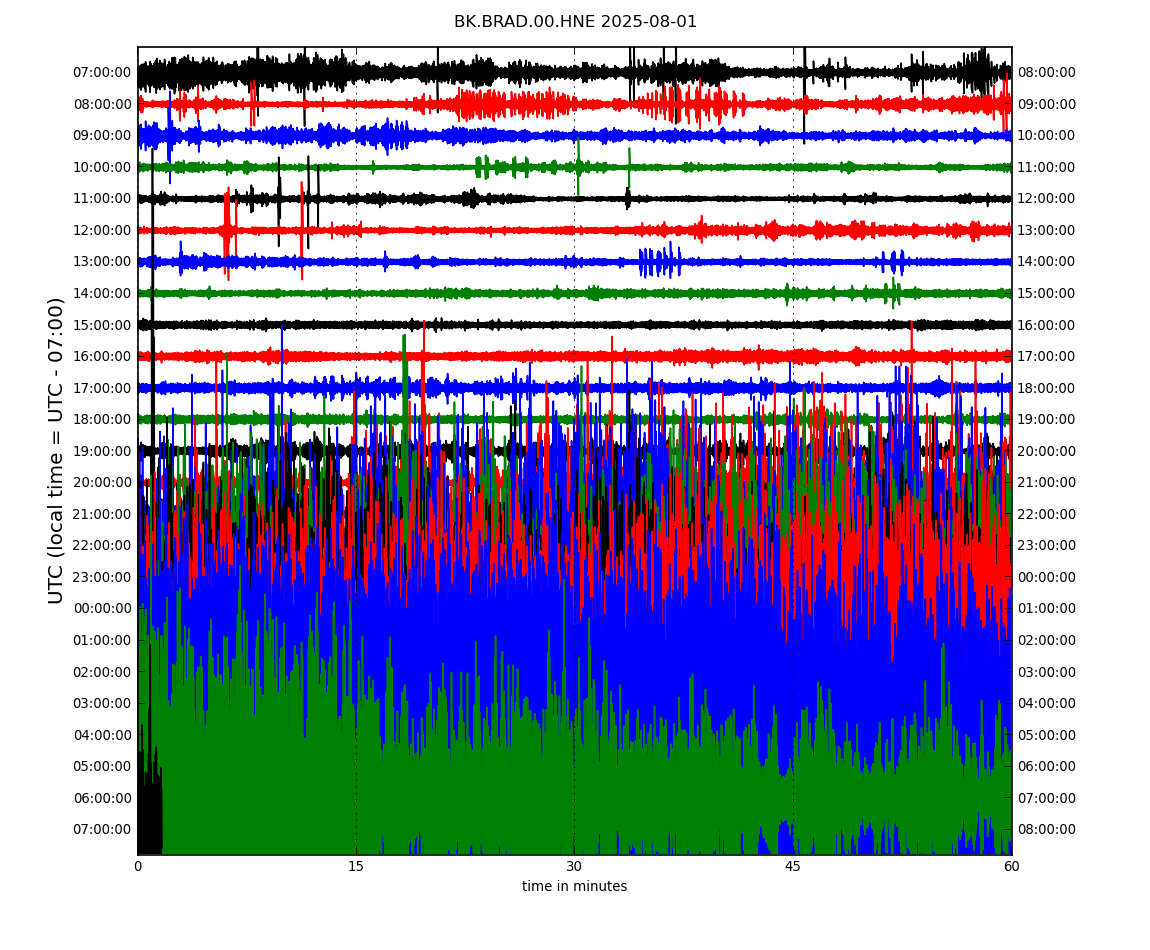Pick the right-axis time label 17:00:00
The image size is (1150, 950).
pyautogui.click(x=1047, y=357)
